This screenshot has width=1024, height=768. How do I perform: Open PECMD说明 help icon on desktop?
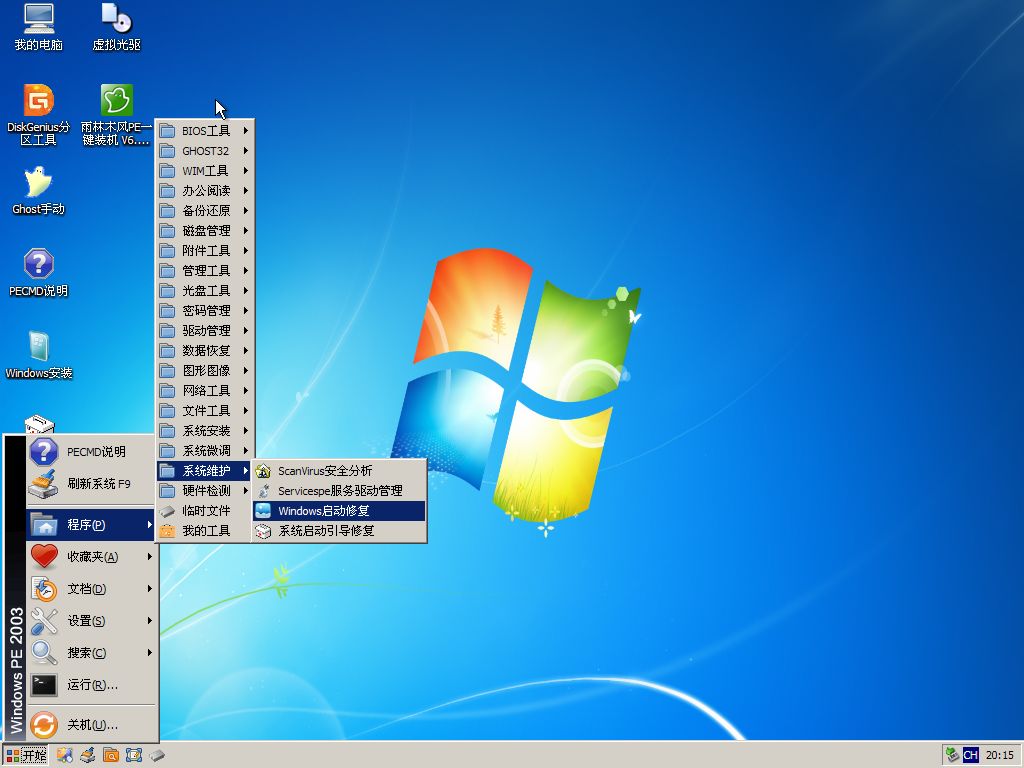(x=38, y=266)
